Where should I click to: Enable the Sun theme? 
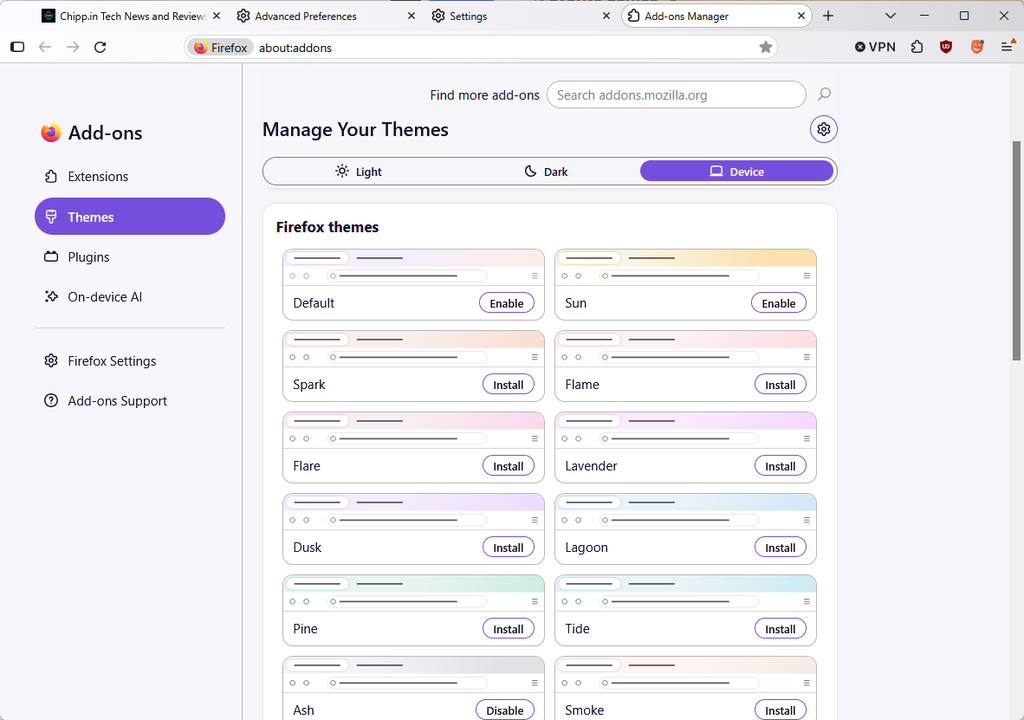click(x=778, y=303)
